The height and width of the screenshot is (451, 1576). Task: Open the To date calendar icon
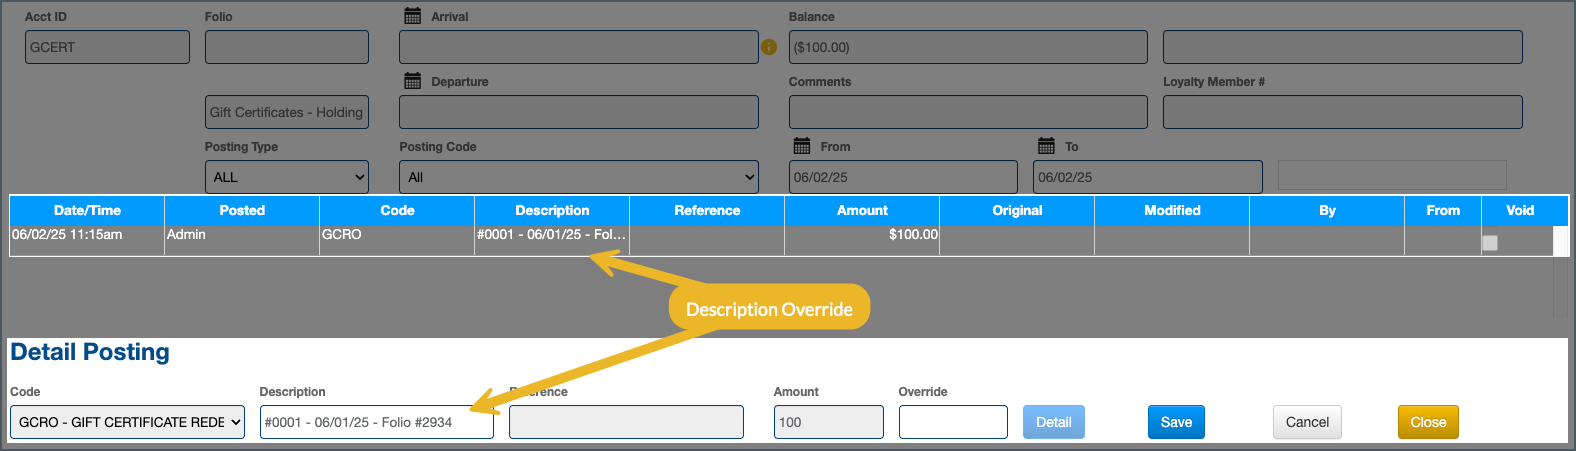click(x=1046, y=146)
